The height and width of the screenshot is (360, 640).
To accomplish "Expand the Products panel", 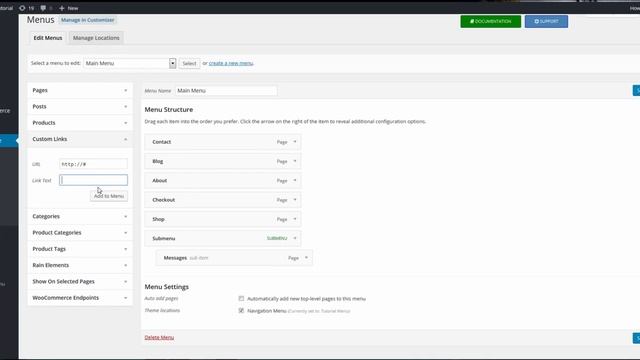I will pos(80,123).
